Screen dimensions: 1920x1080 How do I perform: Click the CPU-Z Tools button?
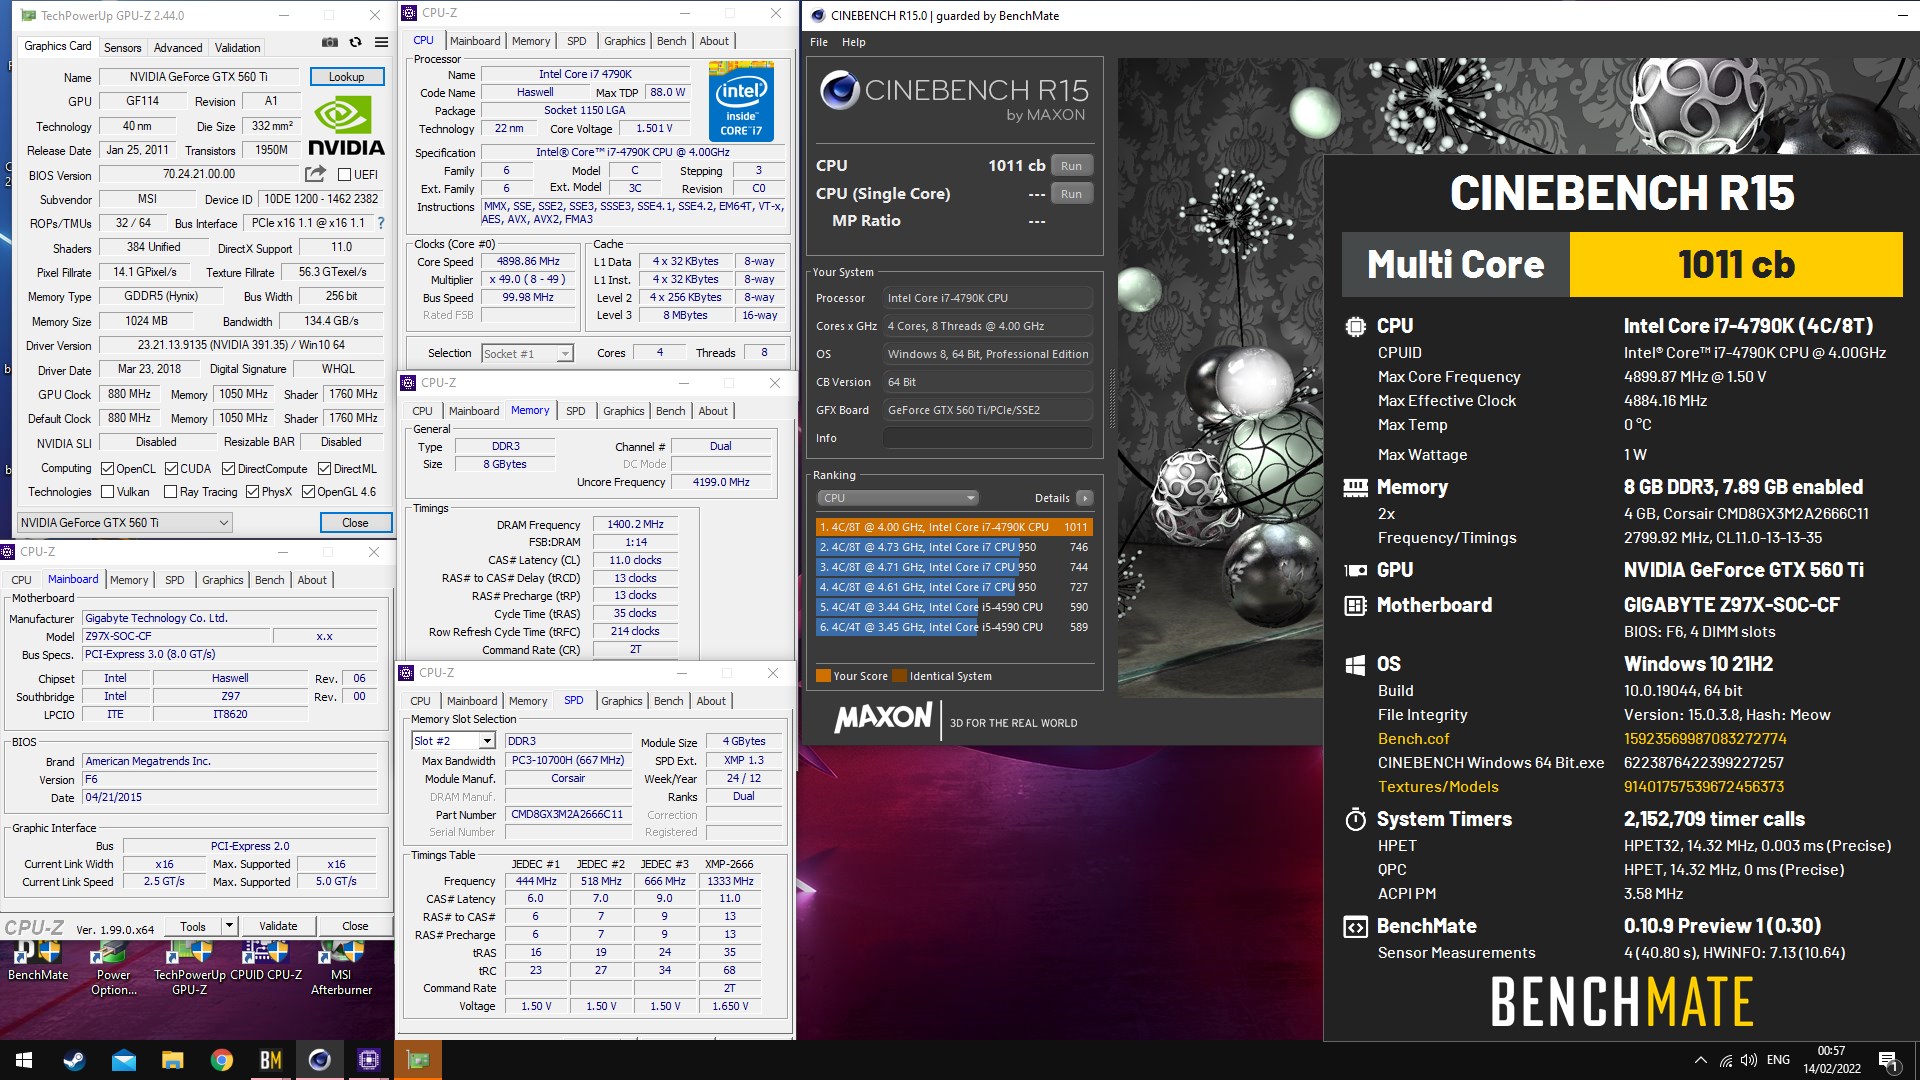coord(193,926)
